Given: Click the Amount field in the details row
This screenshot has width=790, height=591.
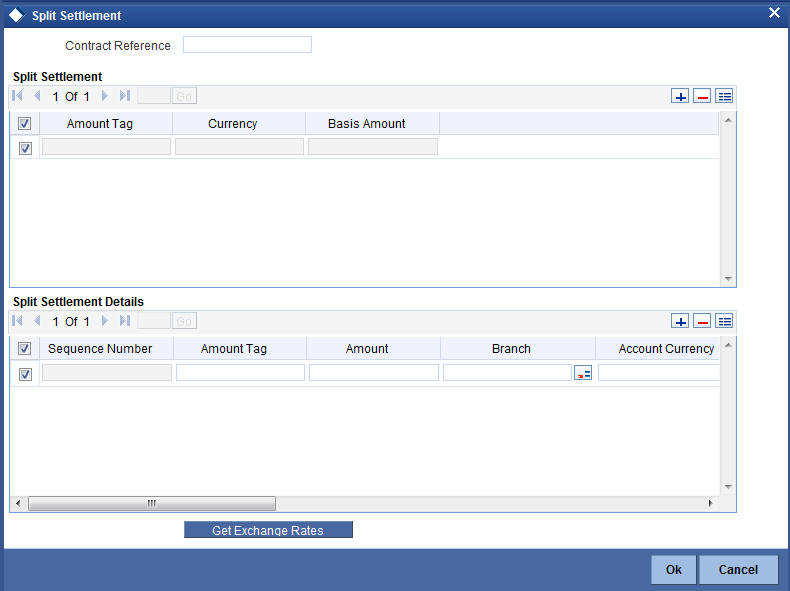Looking at the screenshot, I should coord(374,373).
